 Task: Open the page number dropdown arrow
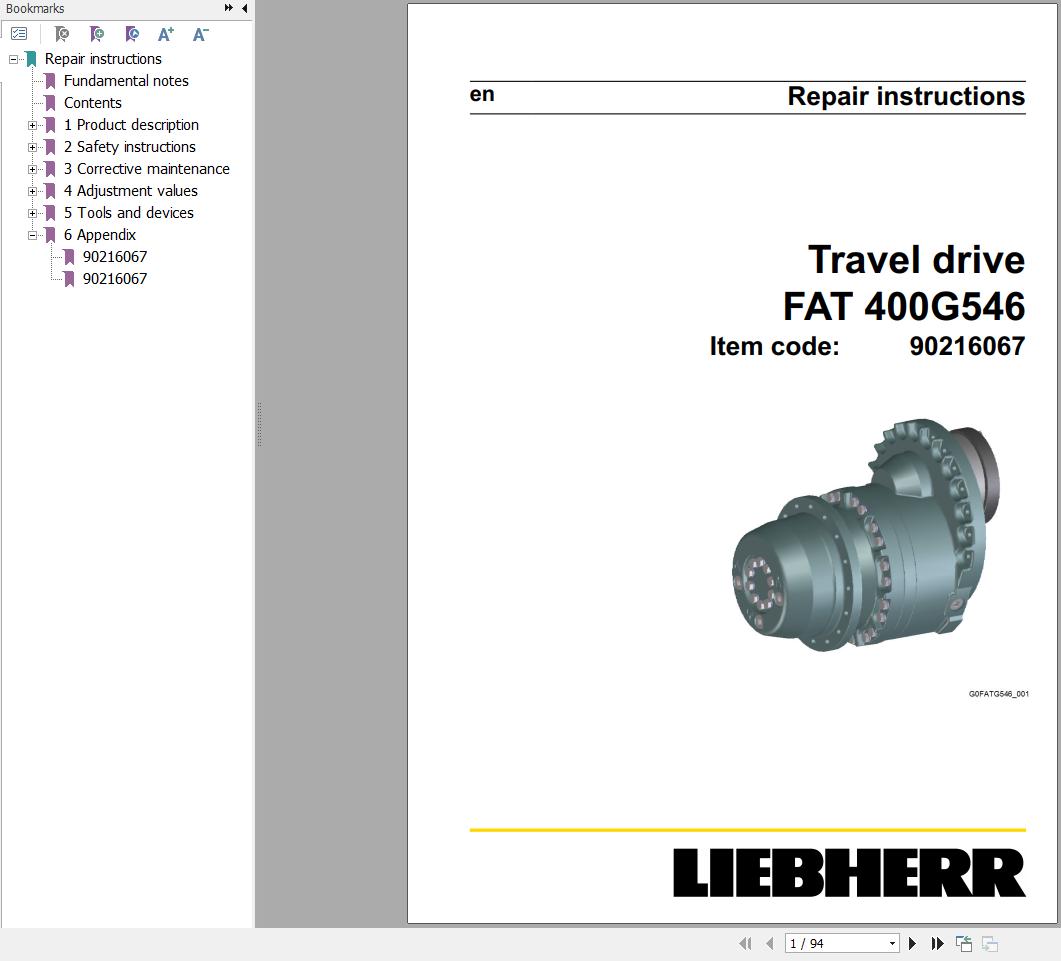click(x=893, y=943)
